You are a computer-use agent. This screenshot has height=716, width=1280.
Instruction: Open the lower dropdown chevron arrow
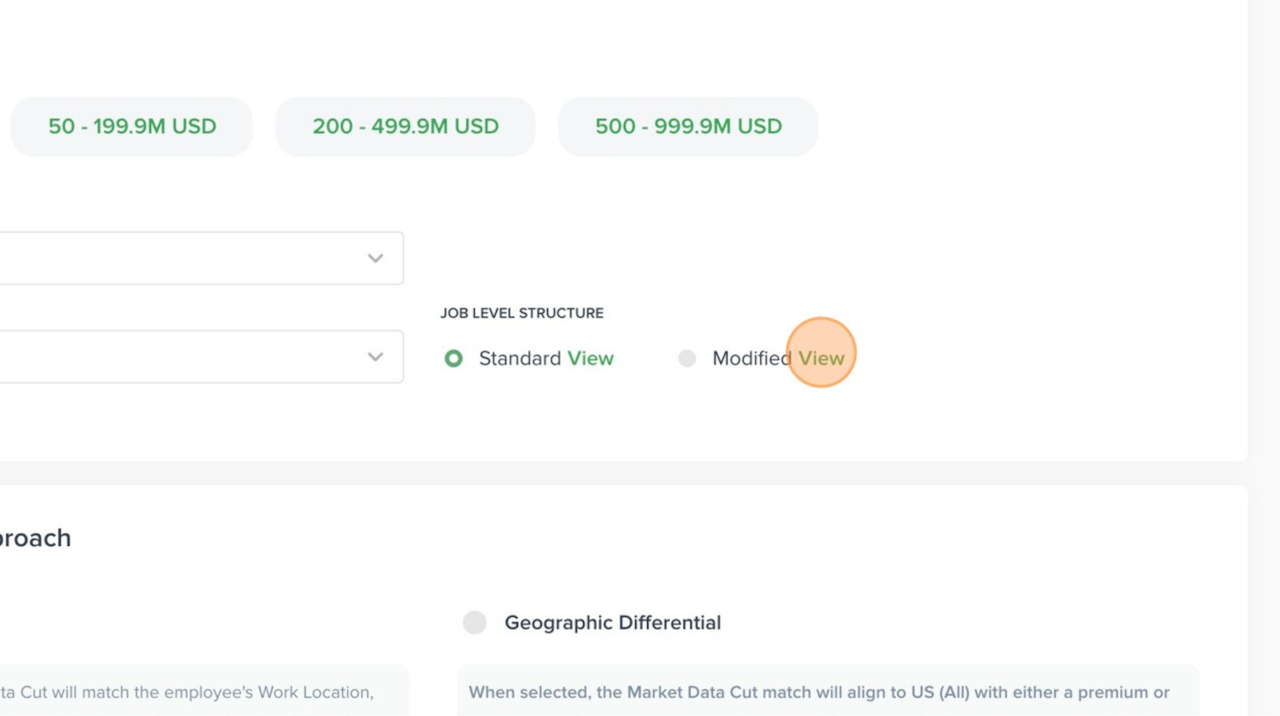[375, 357]
